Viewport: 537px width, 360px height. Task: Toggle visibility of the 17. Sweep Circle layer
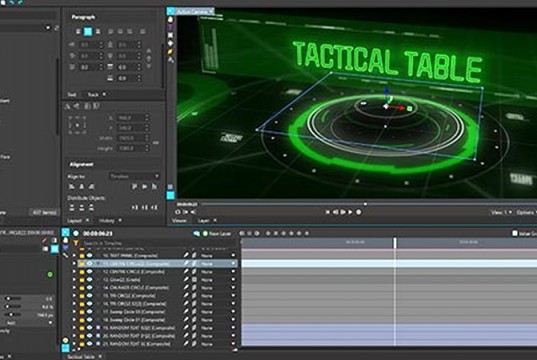click(x=89, y=312)
